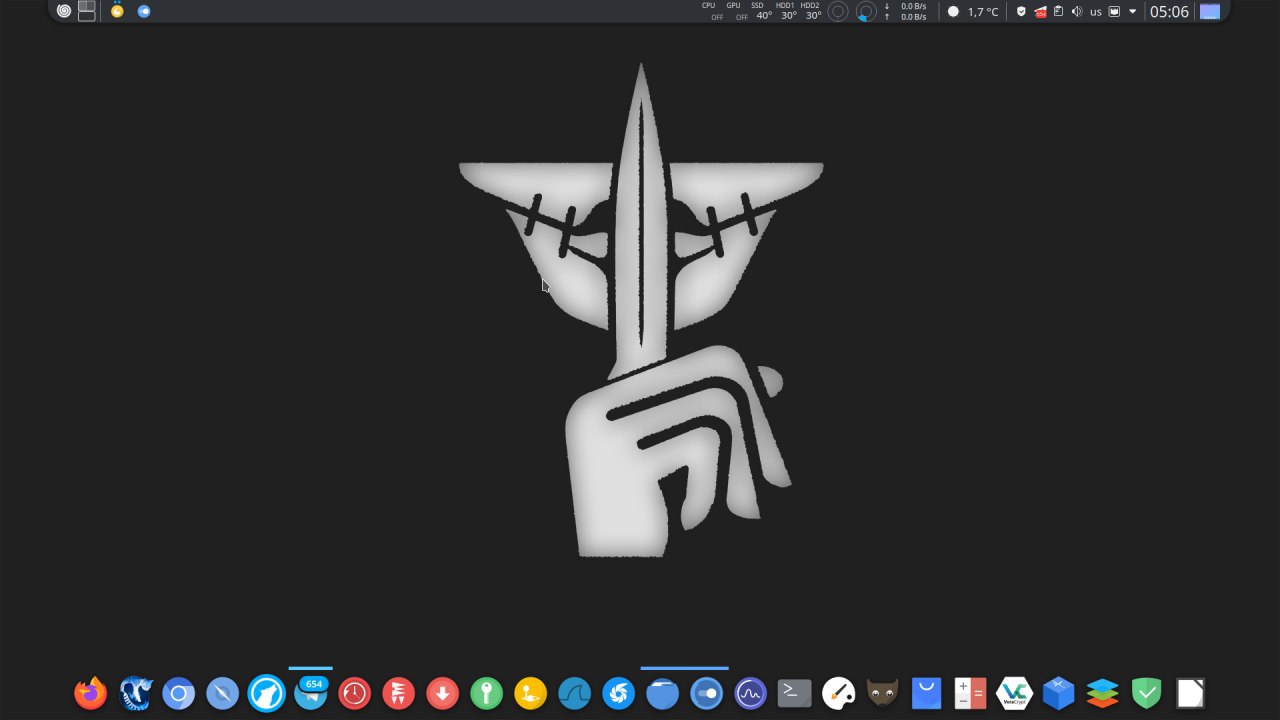The height and width of the screenshot is (720, 1280).
Task: Open the red clock app icon
Action: (355, 693)
